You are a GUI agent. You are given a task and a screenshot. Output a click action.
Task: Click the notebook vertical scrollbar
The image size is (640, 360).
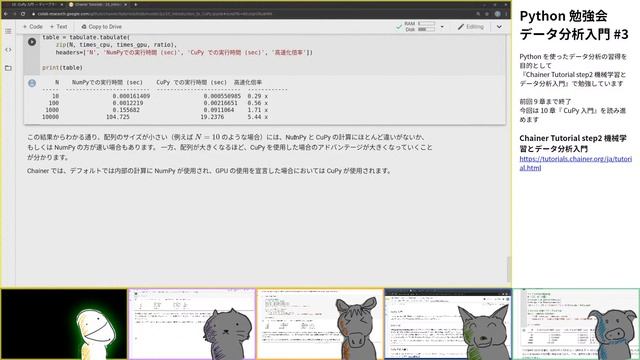click(509, 269)
